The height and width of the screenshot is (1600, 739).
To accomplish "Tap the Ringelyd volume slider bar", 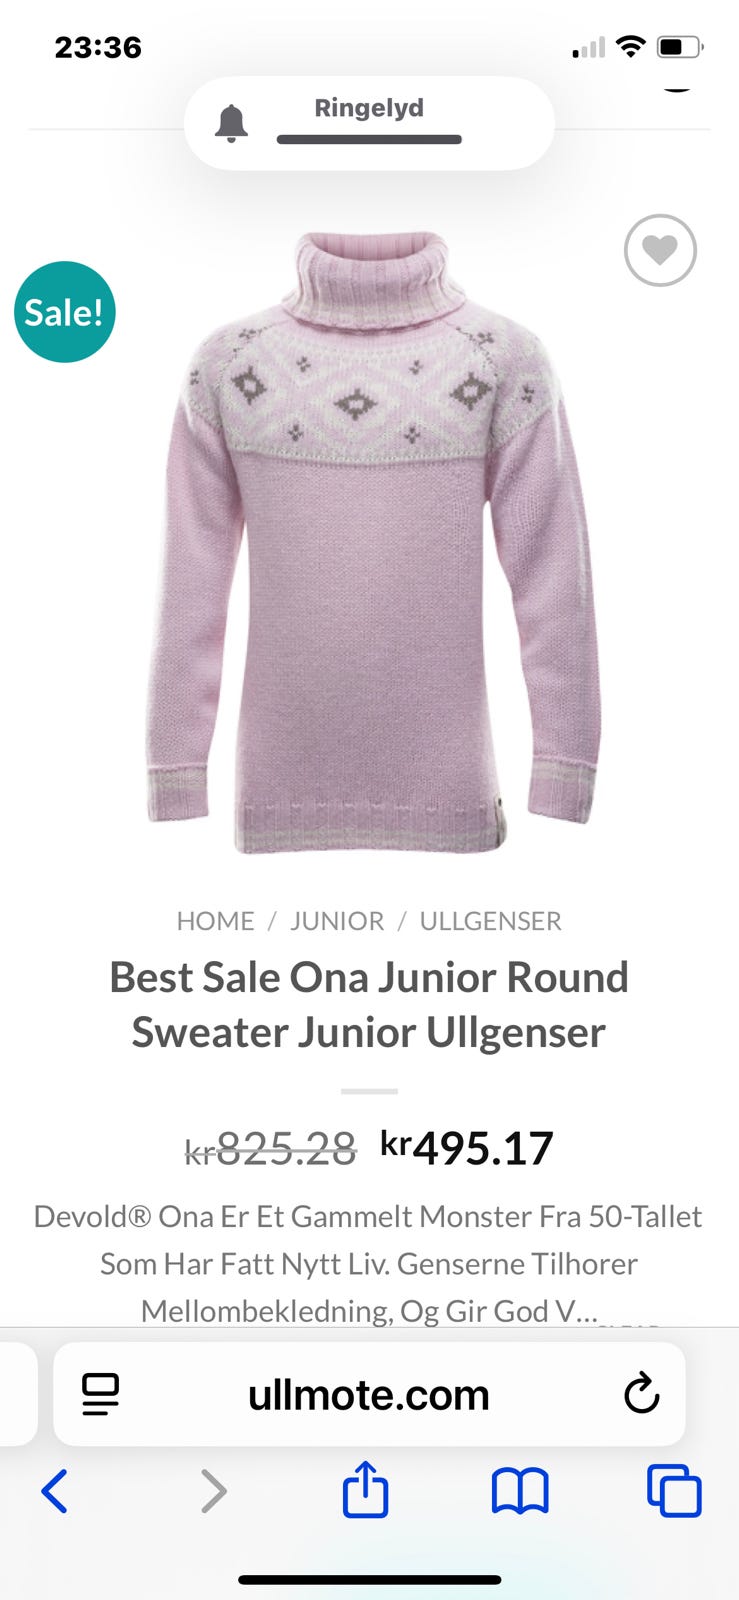I will click(x=369, y=140).
